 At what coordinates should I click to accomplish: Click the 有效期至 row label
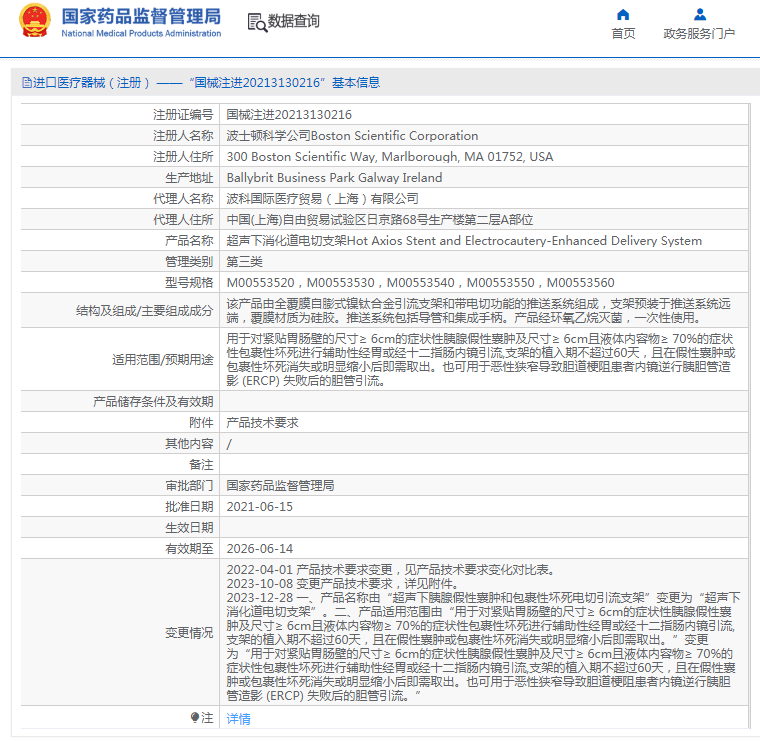(189, 549)
